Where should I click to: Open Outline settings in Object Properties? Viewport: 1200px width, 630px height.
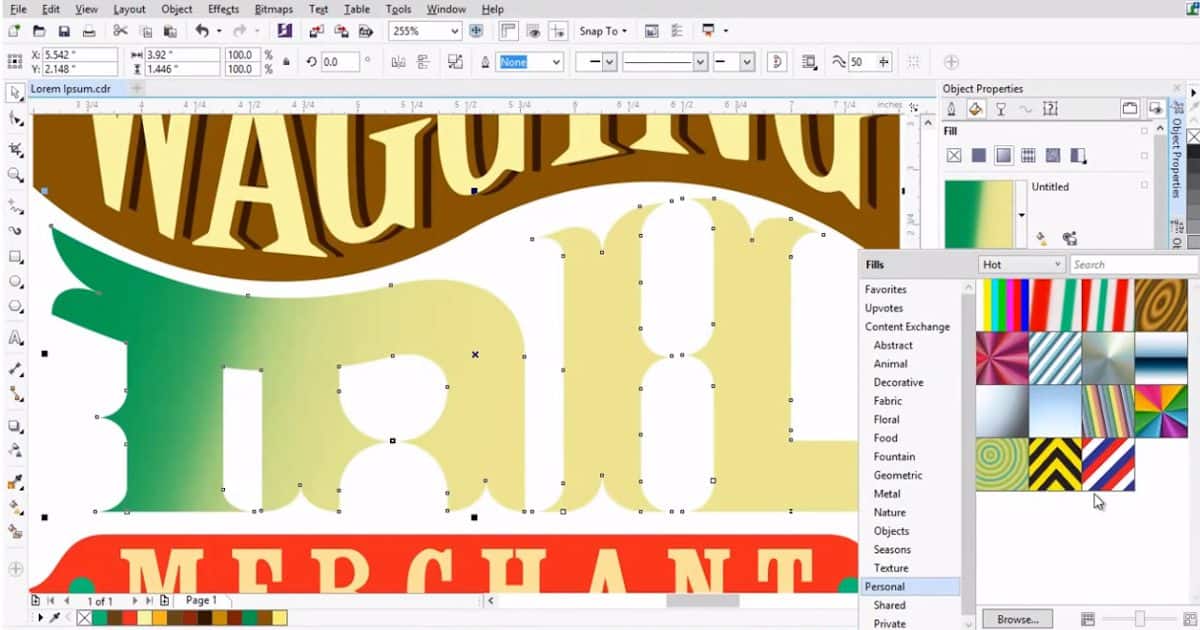point(951,108)
